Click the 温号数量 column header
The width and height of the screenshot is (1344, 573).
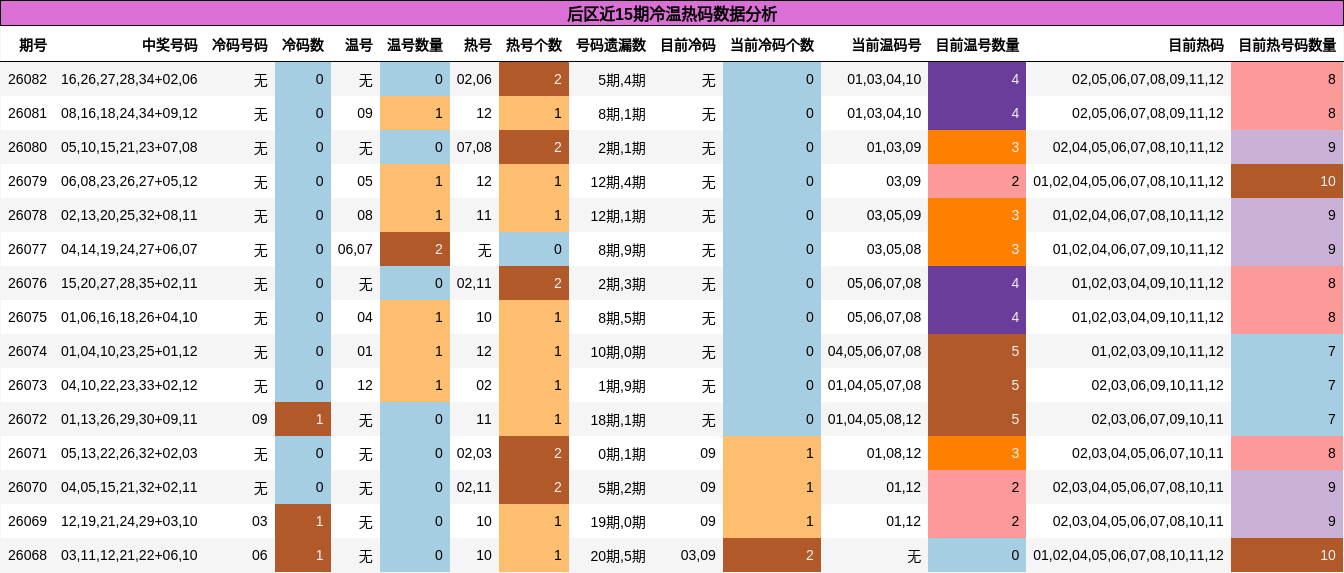pyautogui.click(x=415, y=45)
